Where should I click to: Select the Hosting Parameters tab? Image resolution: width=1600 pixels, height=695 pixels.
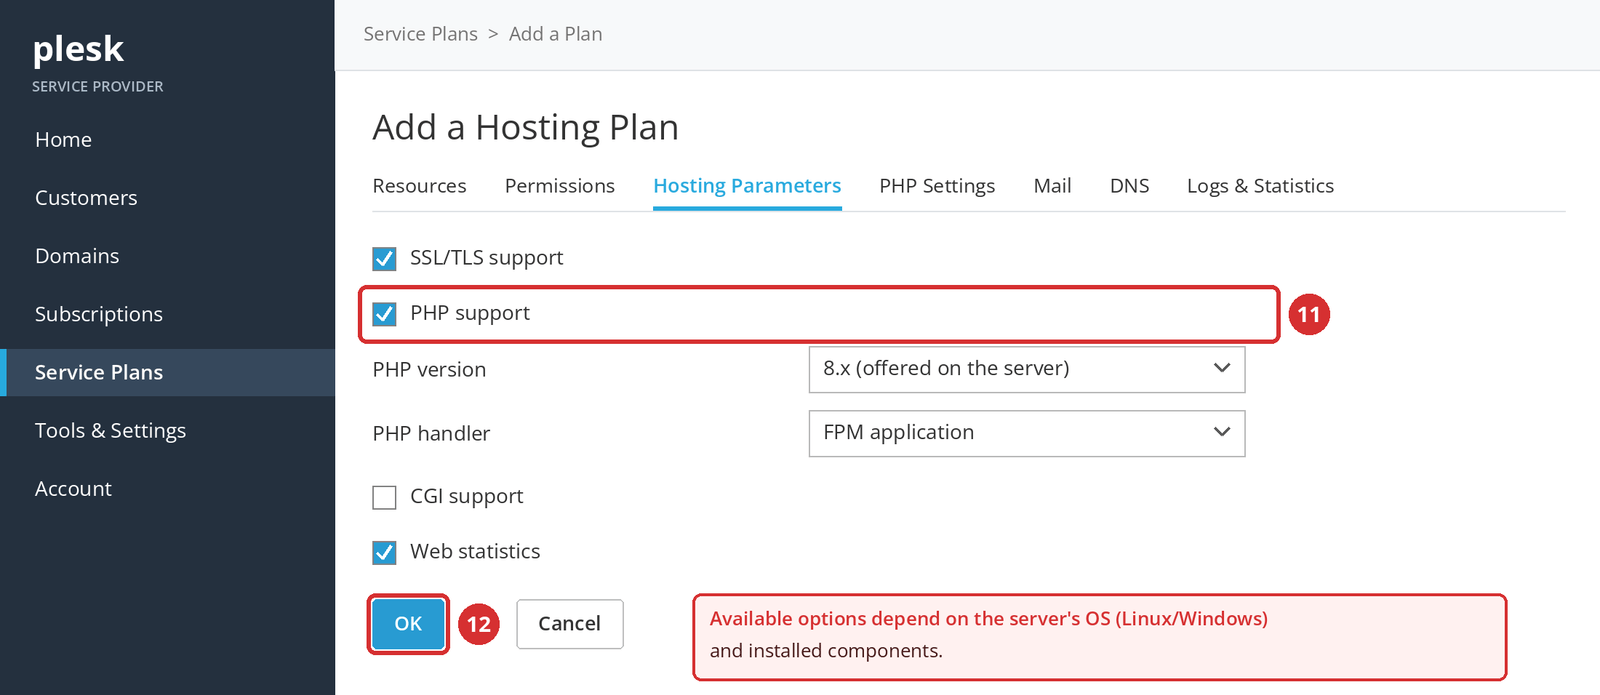tap(747, 186)
